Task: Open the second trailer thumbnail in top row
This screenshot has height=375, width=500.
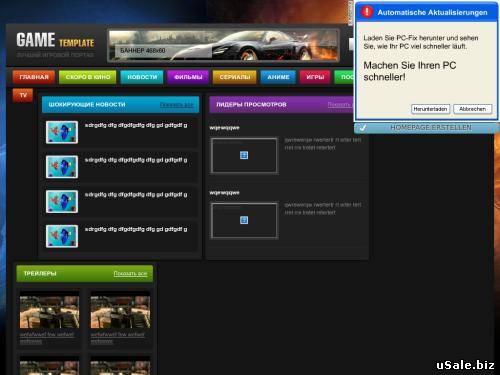Action: tap(120, 311)
